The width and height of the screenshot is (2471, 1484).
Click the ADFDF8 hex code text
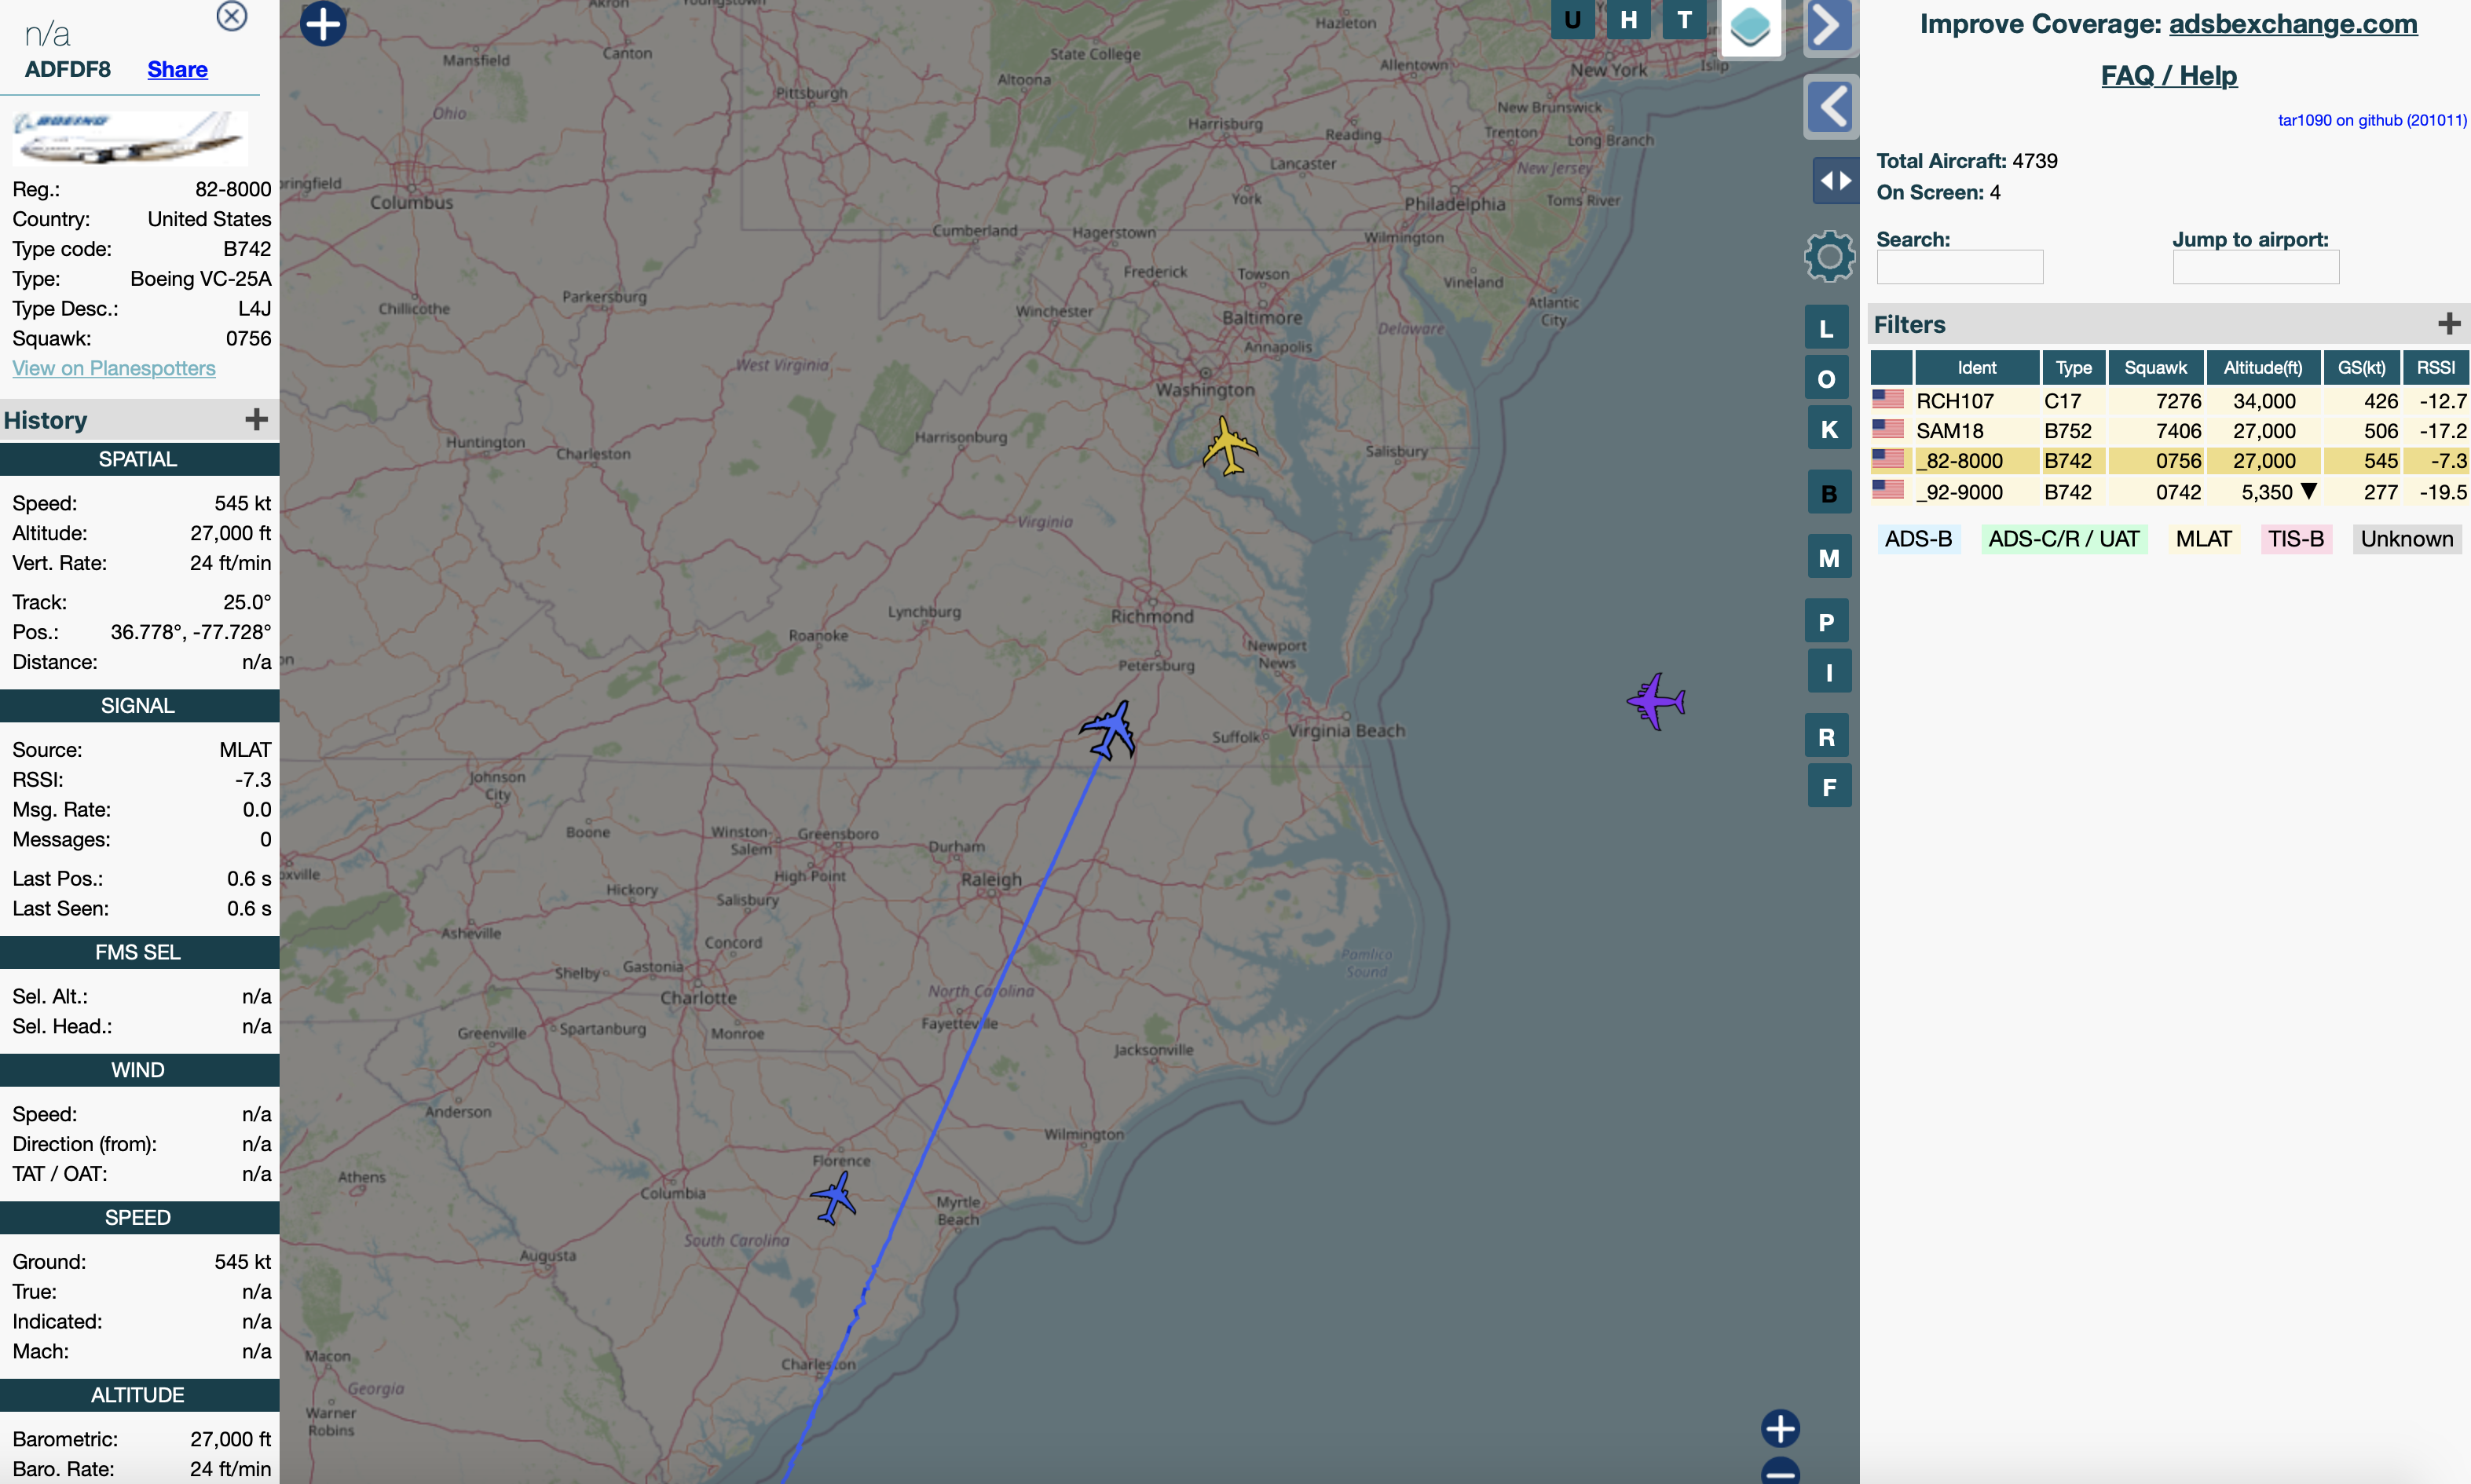(x=67, y=69)
